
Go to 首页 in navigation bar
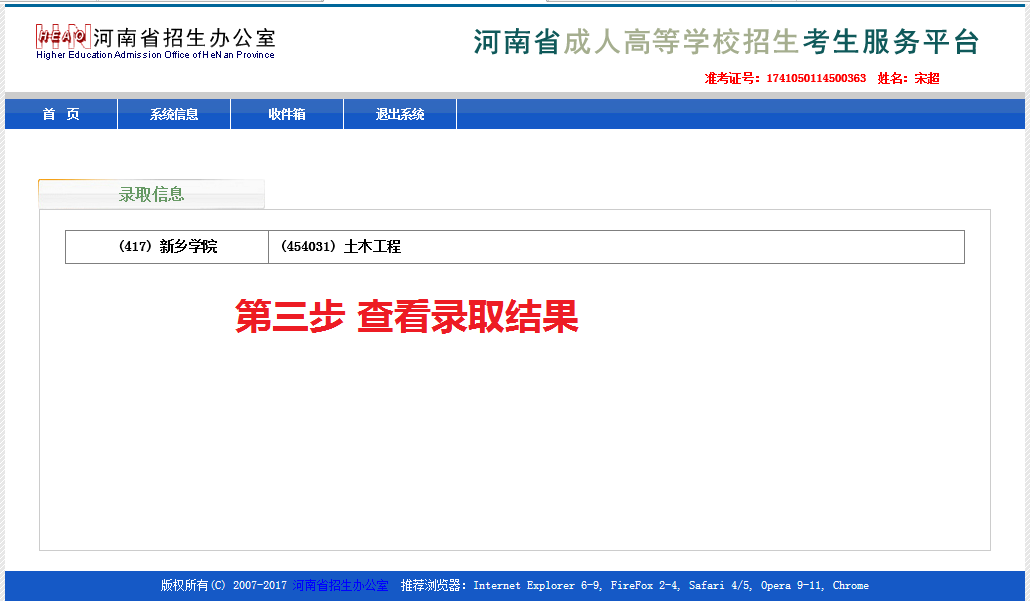point(61,114)
